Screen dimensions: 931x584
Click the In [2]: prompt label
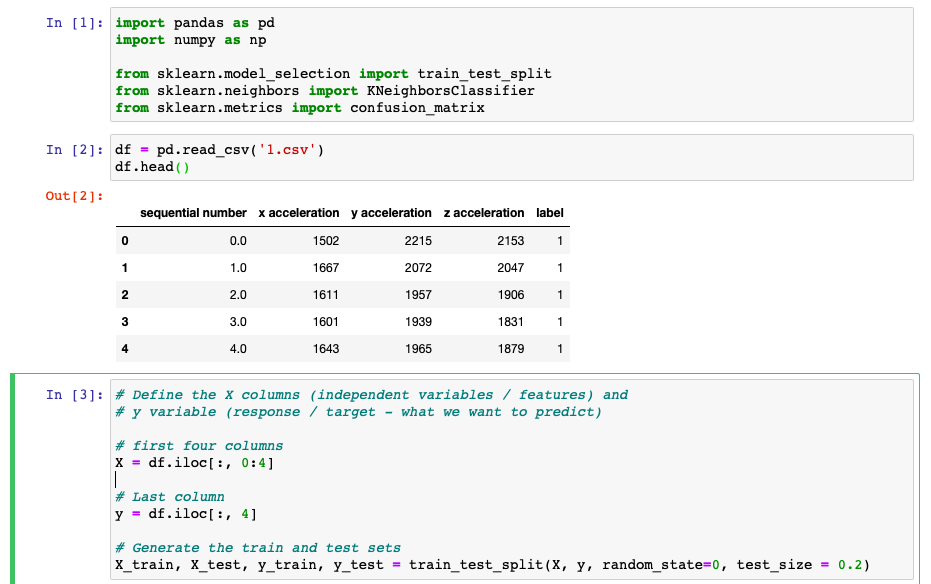(x=74, y=150)
